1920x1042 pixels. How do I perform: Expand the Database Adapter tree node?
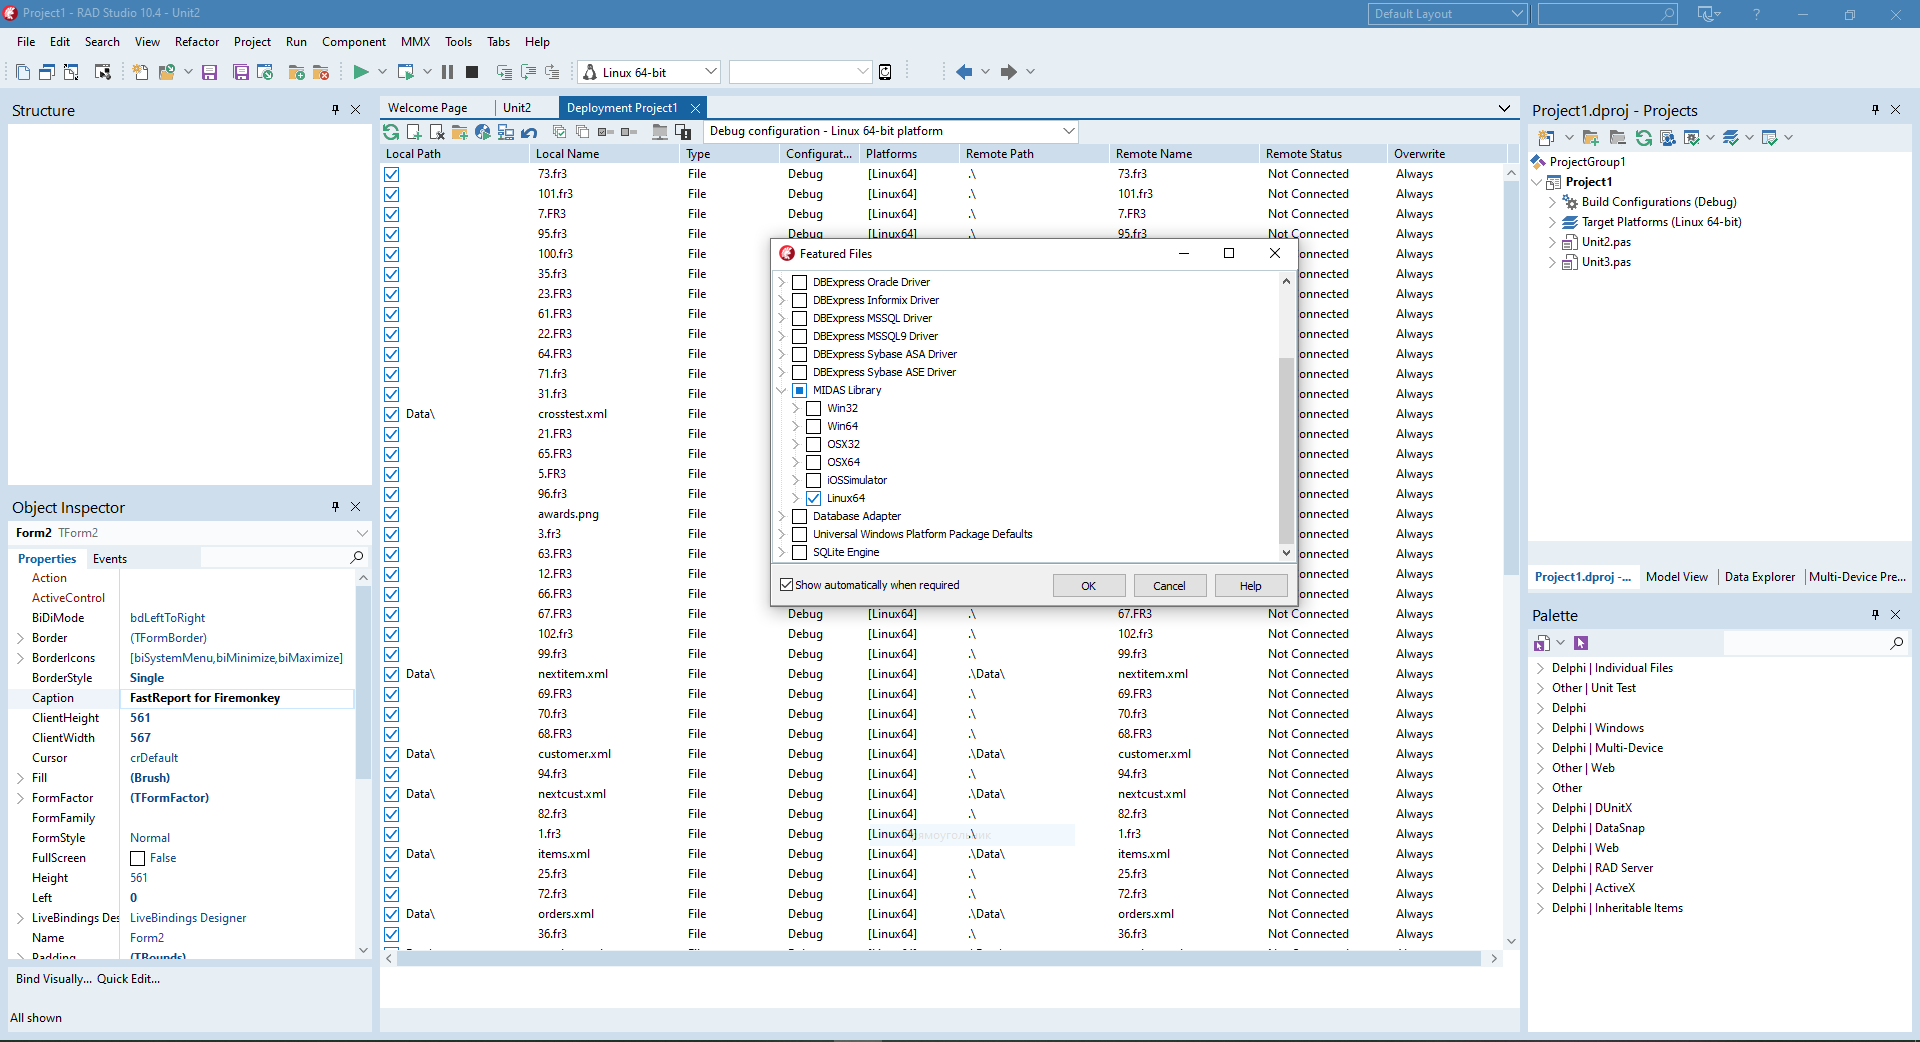pos(782,516)
